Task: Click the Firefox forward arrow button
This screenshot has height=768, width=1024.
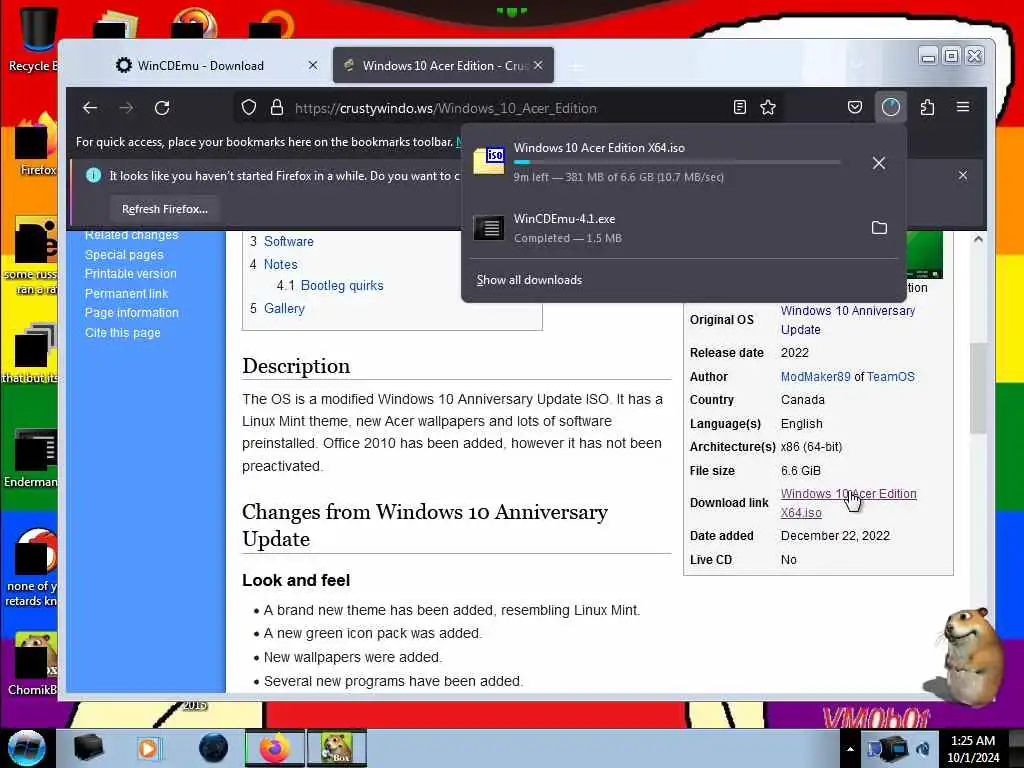Action: tap(126, 108)
